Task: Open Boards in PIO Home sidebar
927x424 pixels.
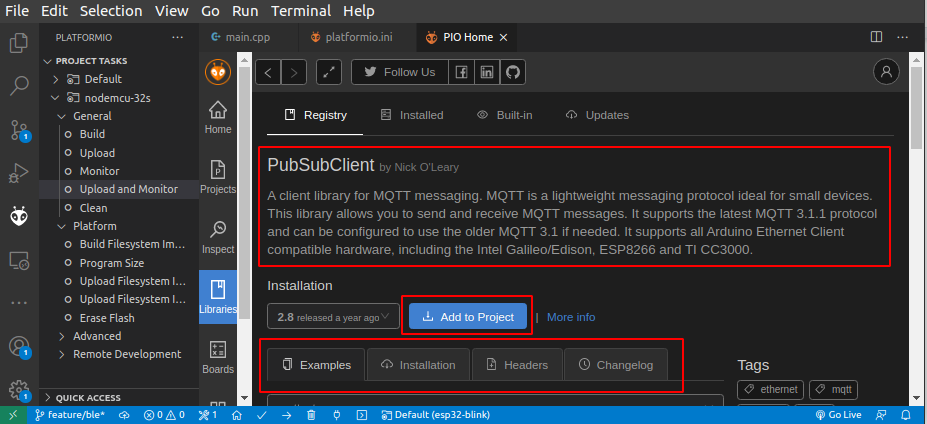Action: [x=218, y=357]
